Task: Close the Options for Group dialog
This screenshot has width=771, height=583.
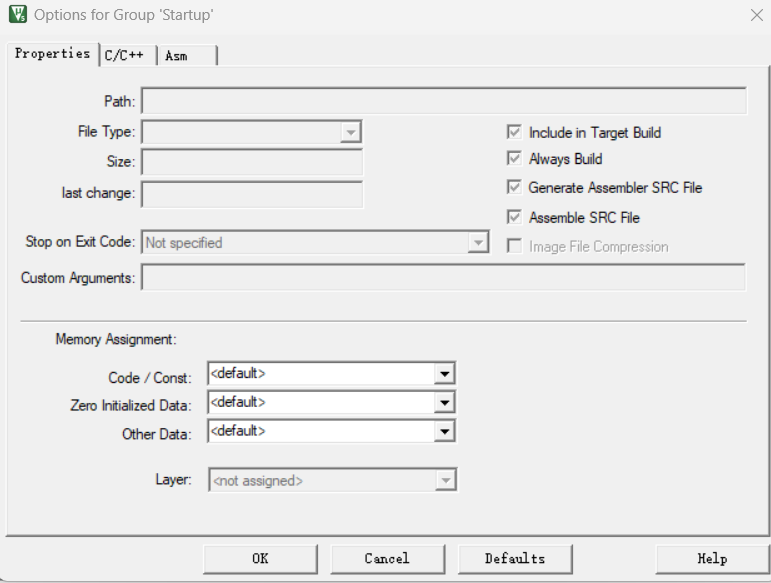Action: coord(756,15)
